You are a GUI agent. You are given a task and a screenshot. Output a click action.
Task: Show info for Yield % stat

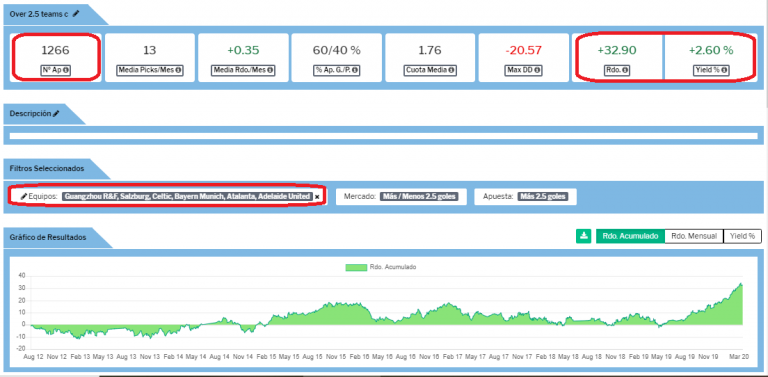pos(723,71)
